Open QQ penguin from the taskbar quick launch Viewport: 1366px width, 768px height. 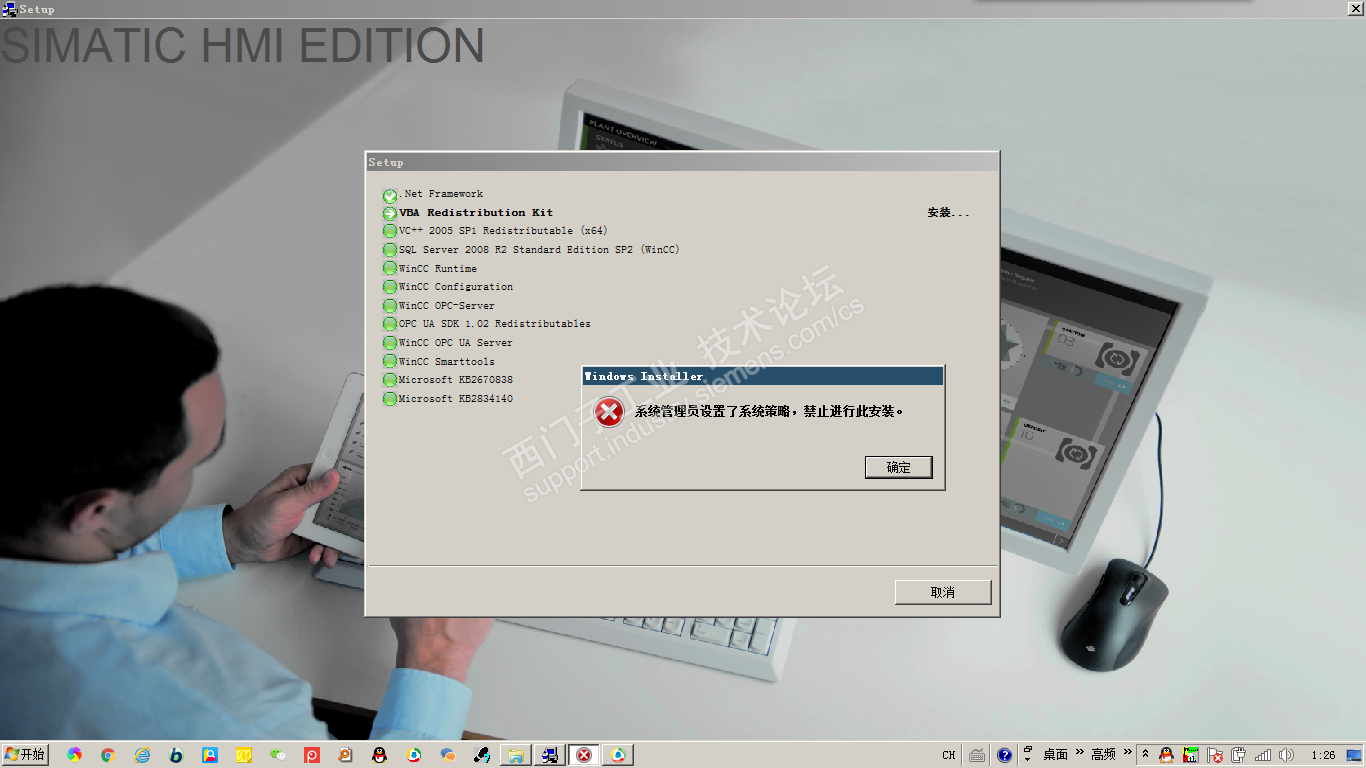click(380, 755)
